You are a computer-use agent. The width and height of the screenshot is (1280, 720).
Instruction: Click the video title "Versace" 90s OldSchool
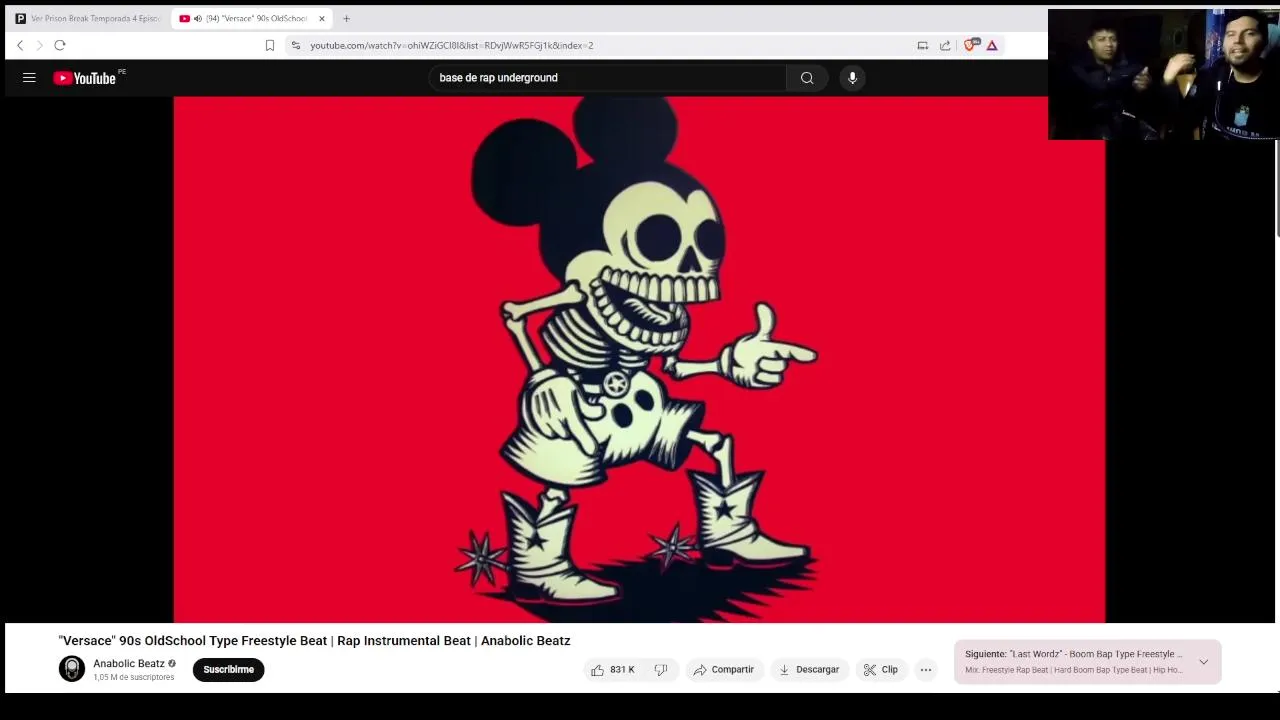[x=314, y=641]
